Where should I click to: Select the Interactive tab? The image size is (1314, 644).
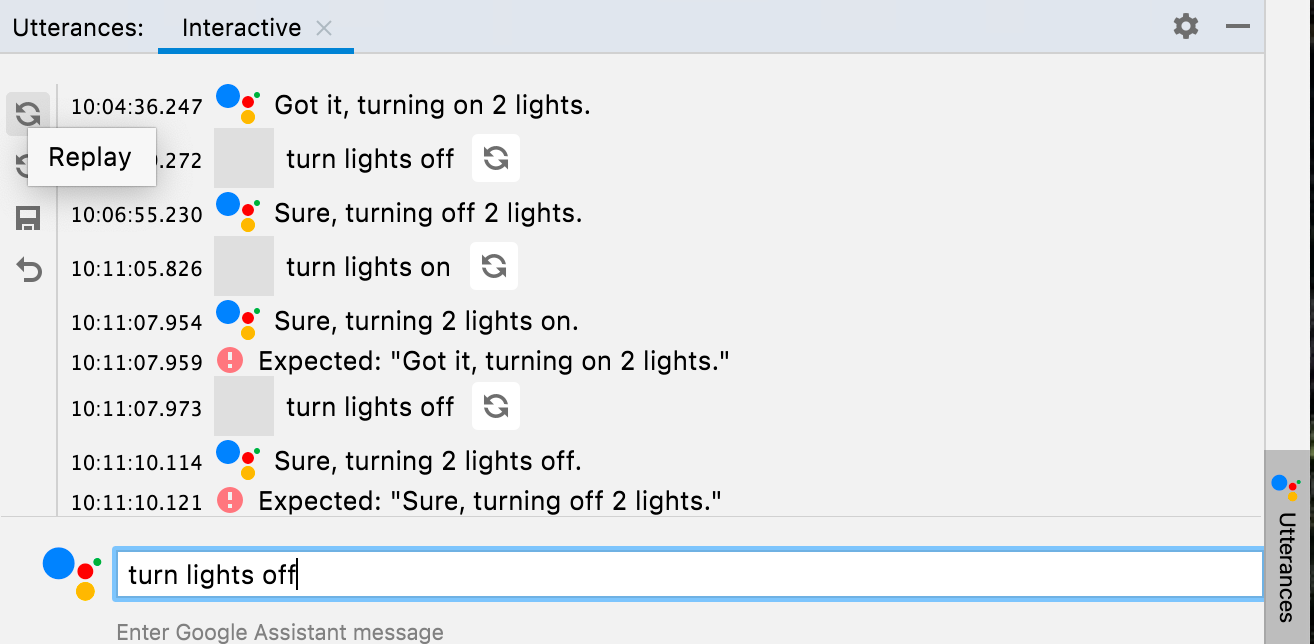[x=240, y=27]
